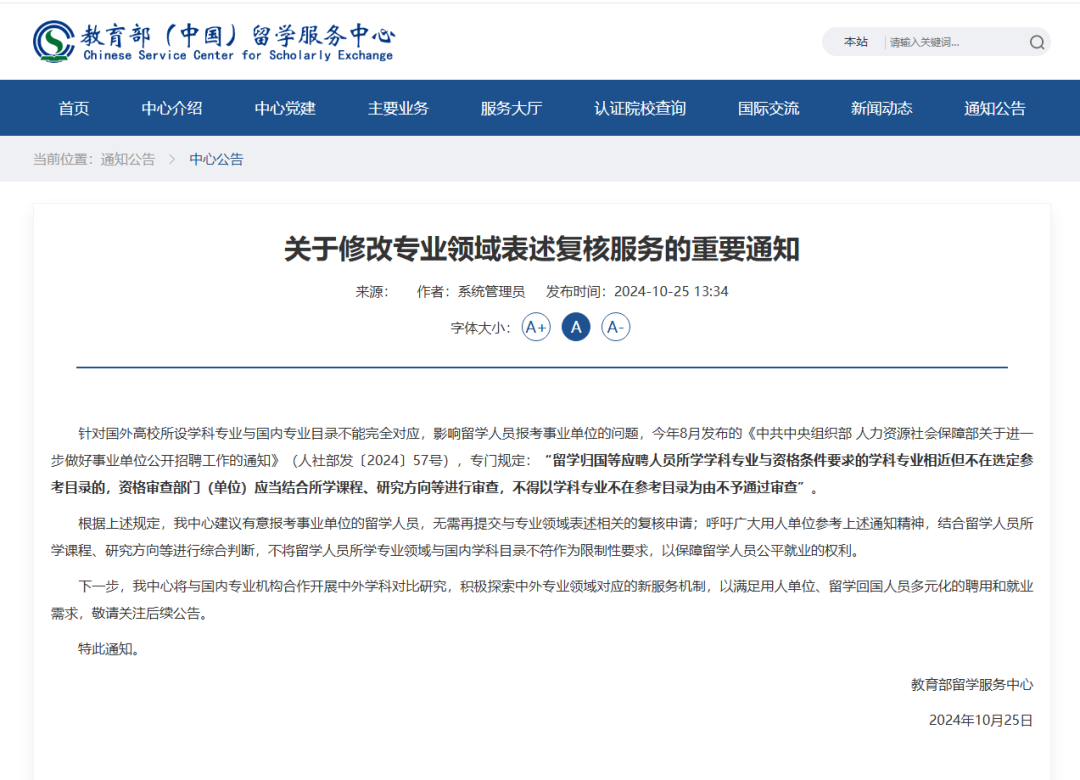The image size is (1080, 780).
Task: Click the article title 关于修改专业领域表述复核服务的重要通知
Action: (x=541, y=249)
